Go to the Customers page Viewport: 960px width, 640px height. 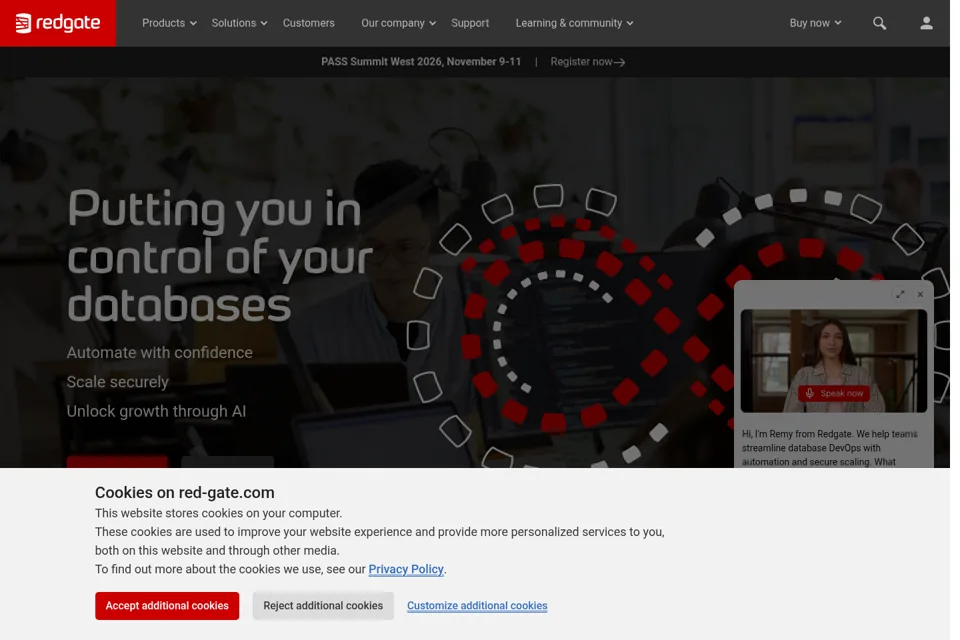[x=309, y=23]
